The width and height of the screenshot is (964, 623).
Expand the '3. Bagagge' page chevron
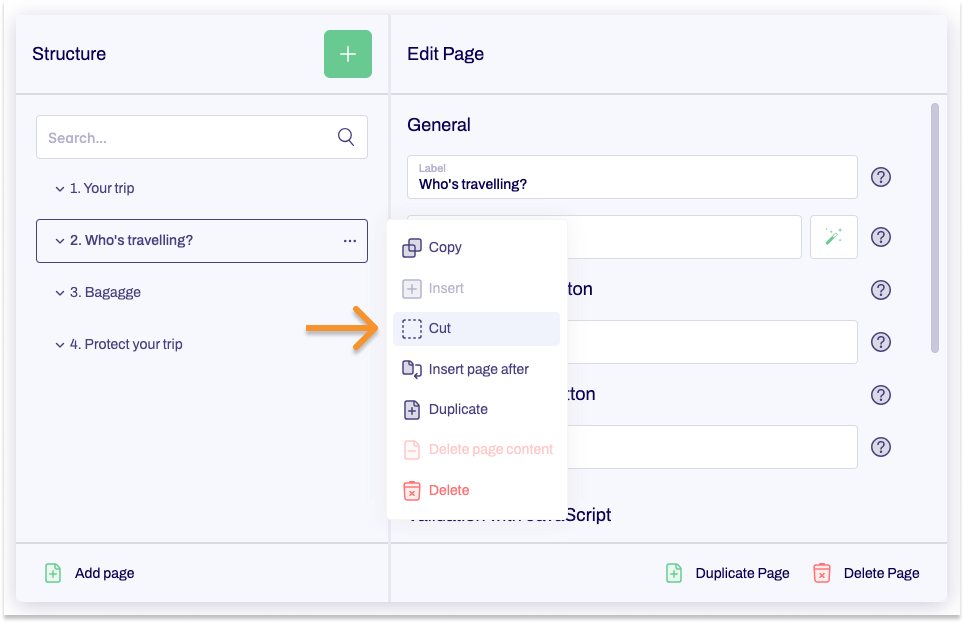click(x=60, y=292)
